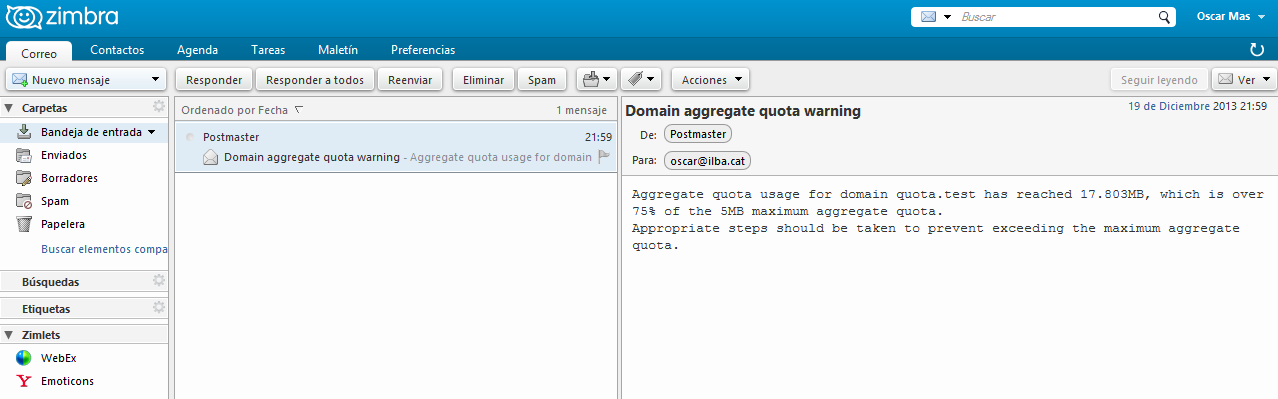This screenshot has width=1278, height=399.
Task: Refresh with the circular arrow icon
Action: [x=1257, y=49]
